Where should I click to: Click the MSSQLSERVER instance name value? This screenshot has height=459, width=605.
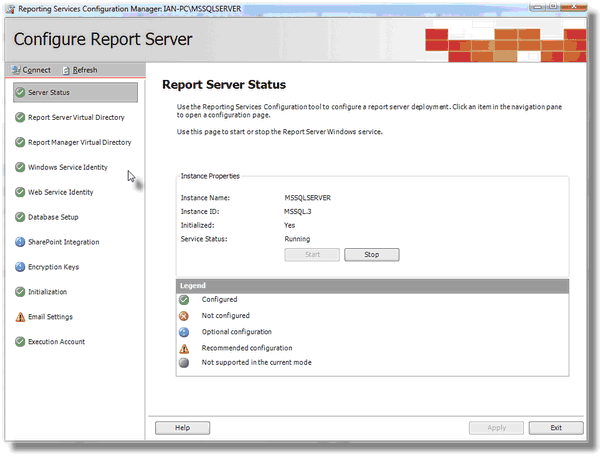click(308, 198)
